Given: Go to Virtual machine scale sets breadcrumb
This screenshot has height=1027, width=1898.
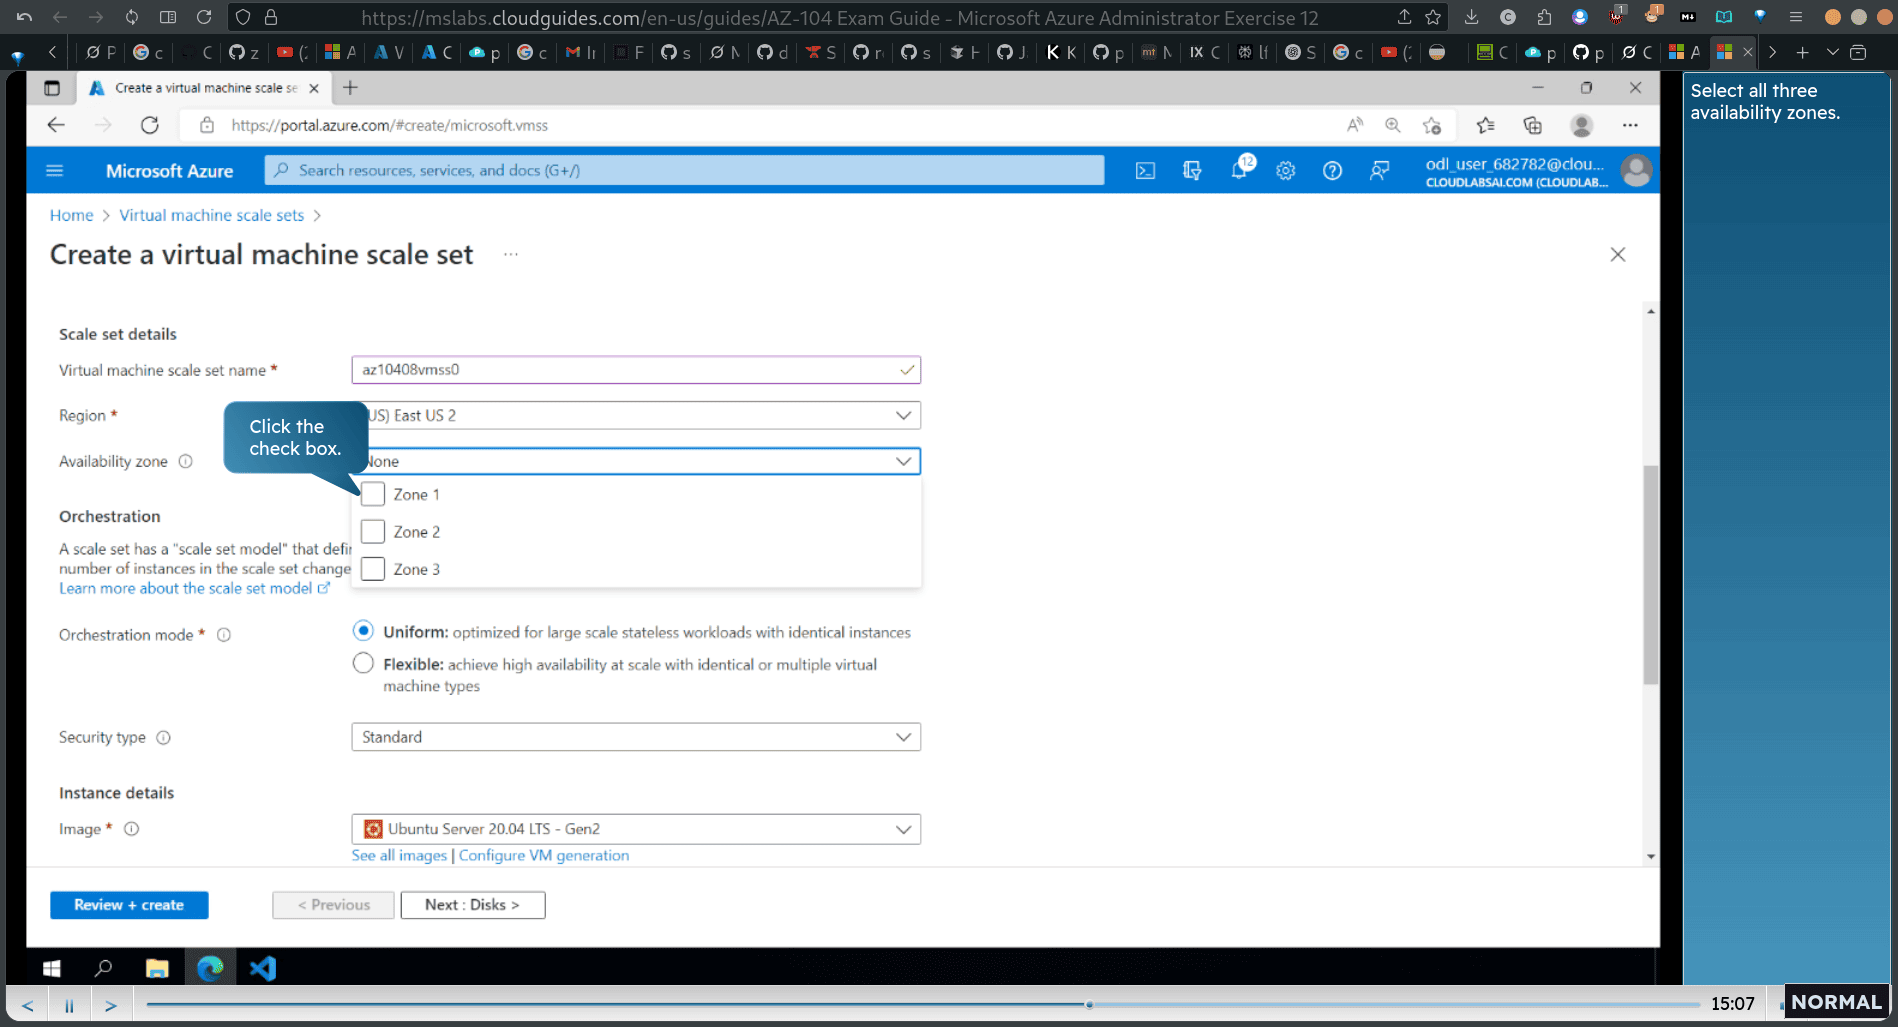Looking at the screenshot, I should tap(211, 215).
